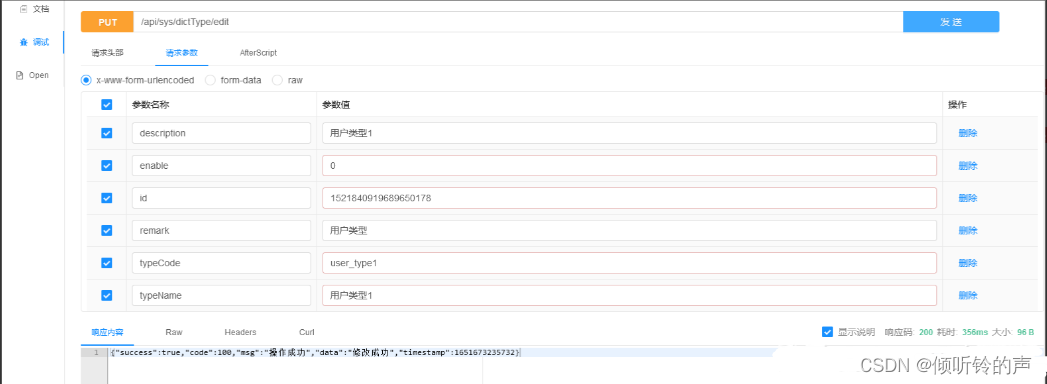This screenshot has height=384, width=1047.
Task: Click the enable parameter name field
Action: 221,166
